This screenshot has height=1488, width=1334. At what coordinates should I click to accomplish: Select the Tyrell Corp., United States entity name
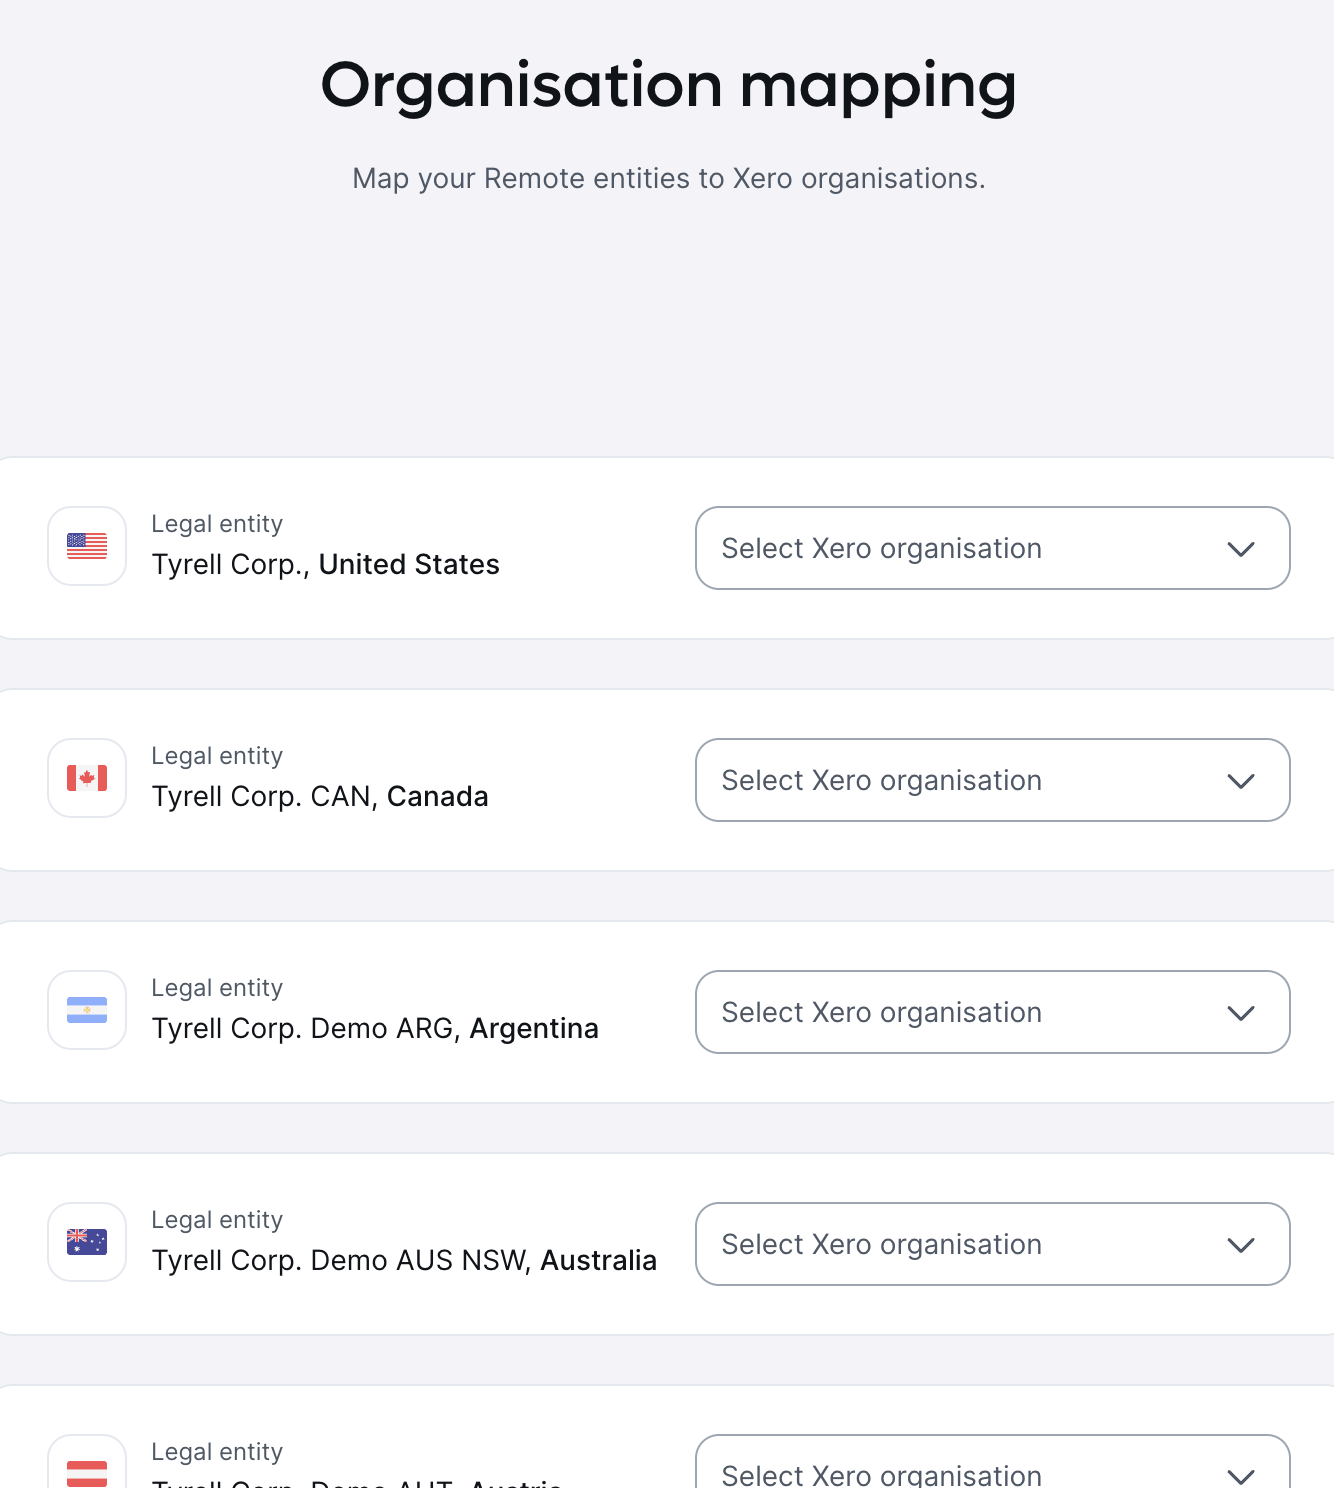(x=325, y=565)
